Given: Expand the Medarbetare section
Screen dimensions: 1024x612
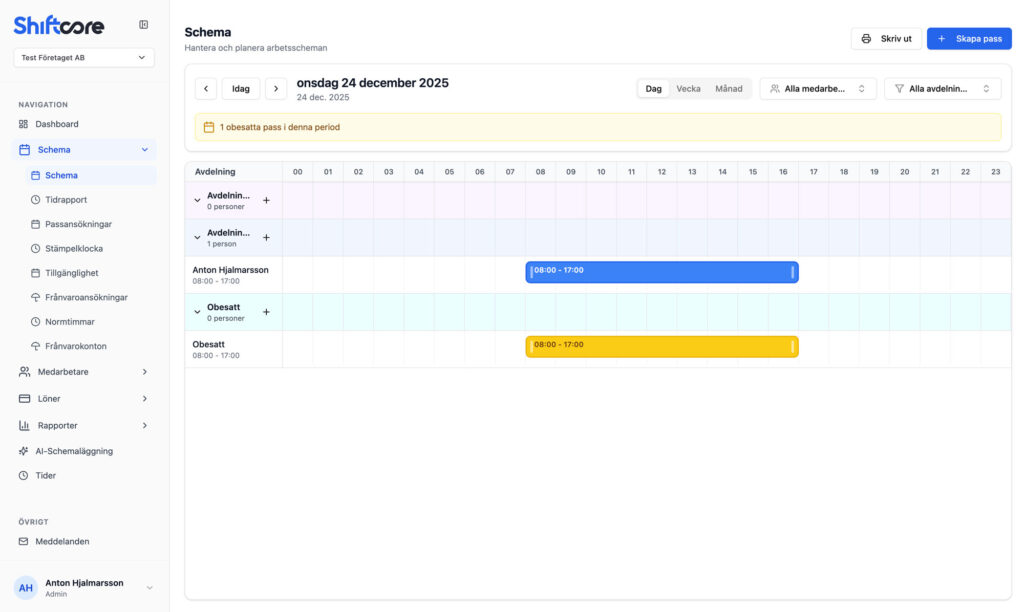Looking at the screenshot, I should coord(84,372).
